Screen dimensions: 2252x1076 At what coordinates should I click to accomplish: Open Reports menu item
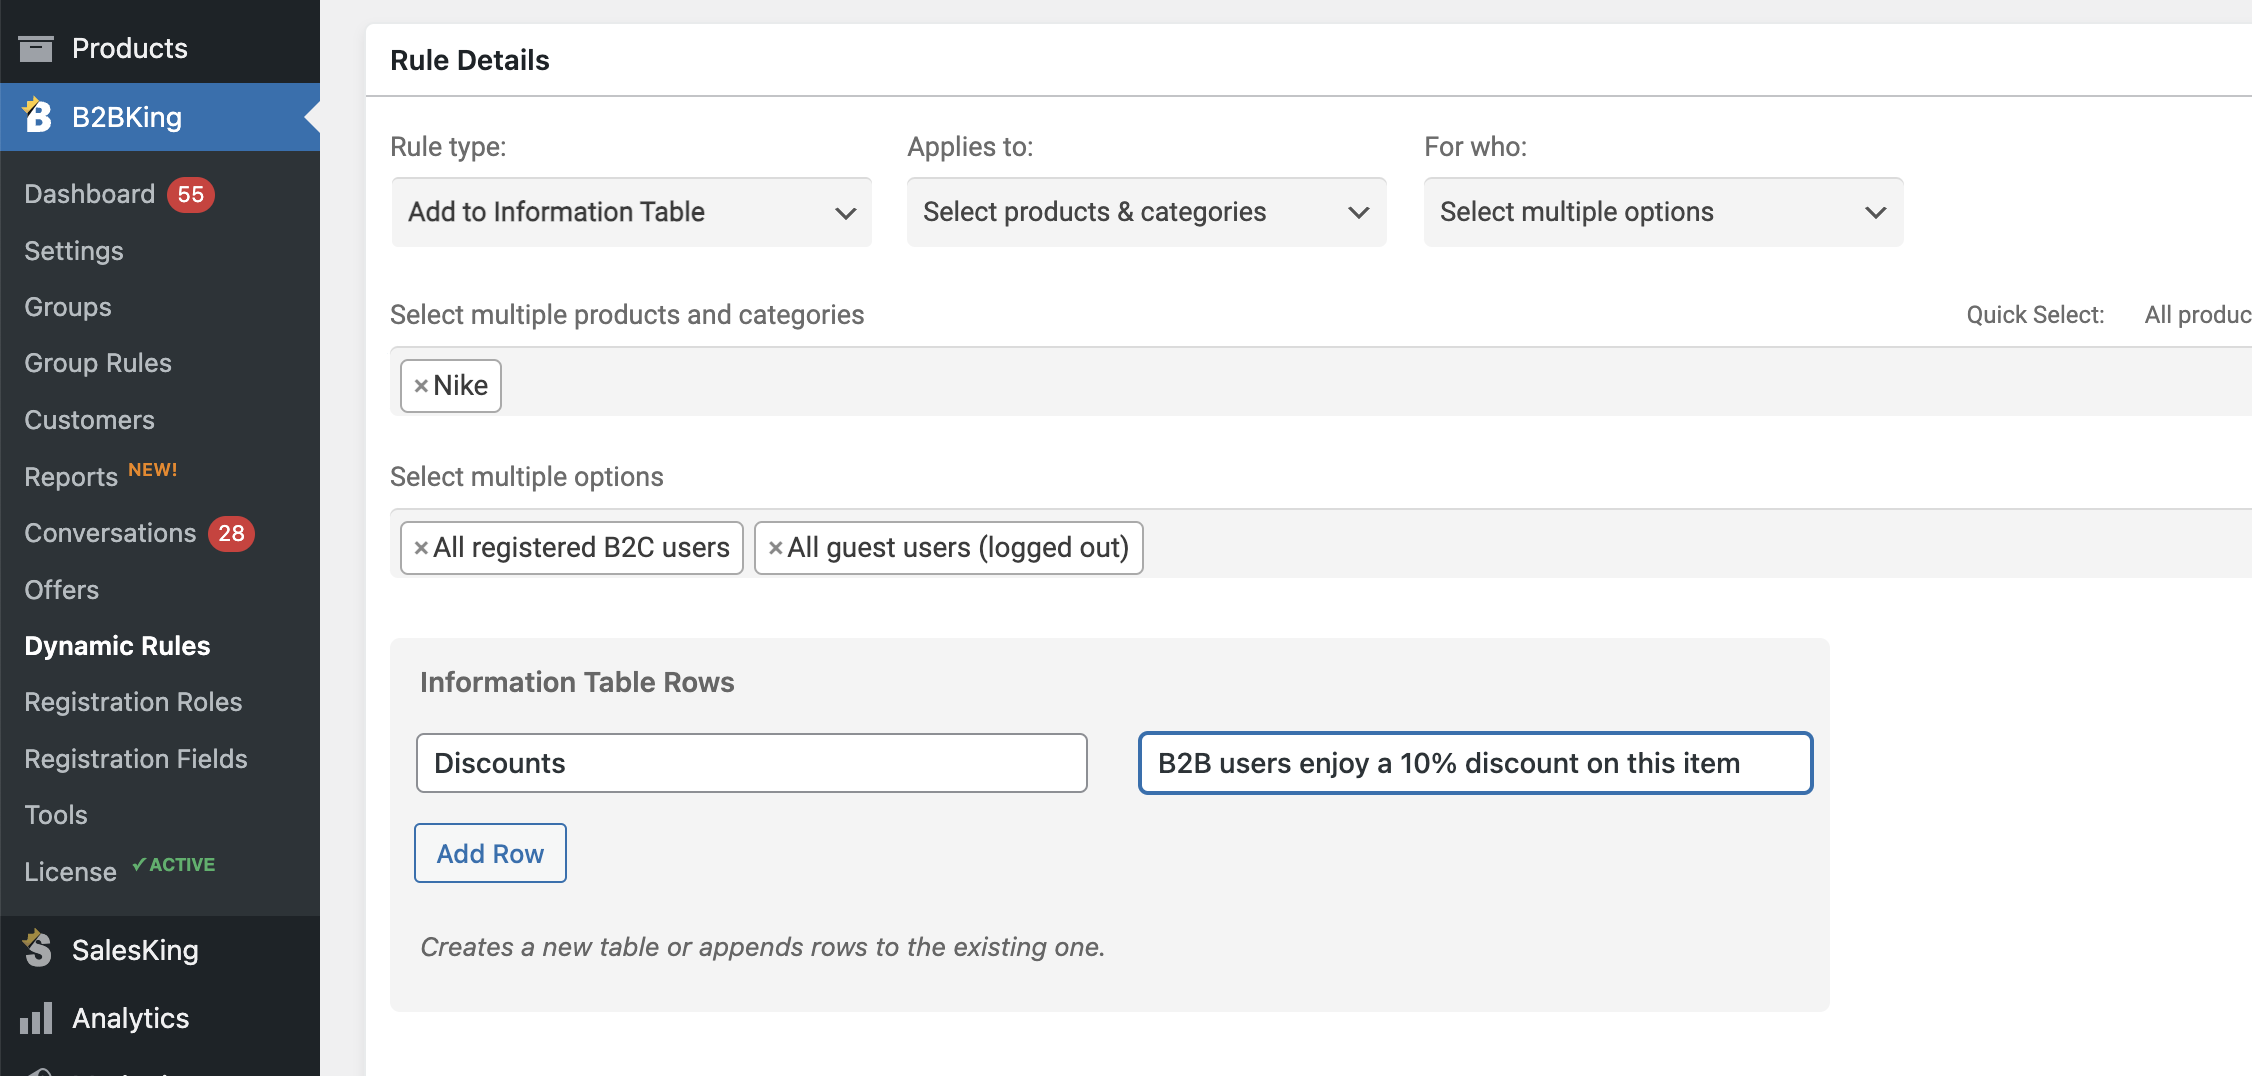pos(71,477)
